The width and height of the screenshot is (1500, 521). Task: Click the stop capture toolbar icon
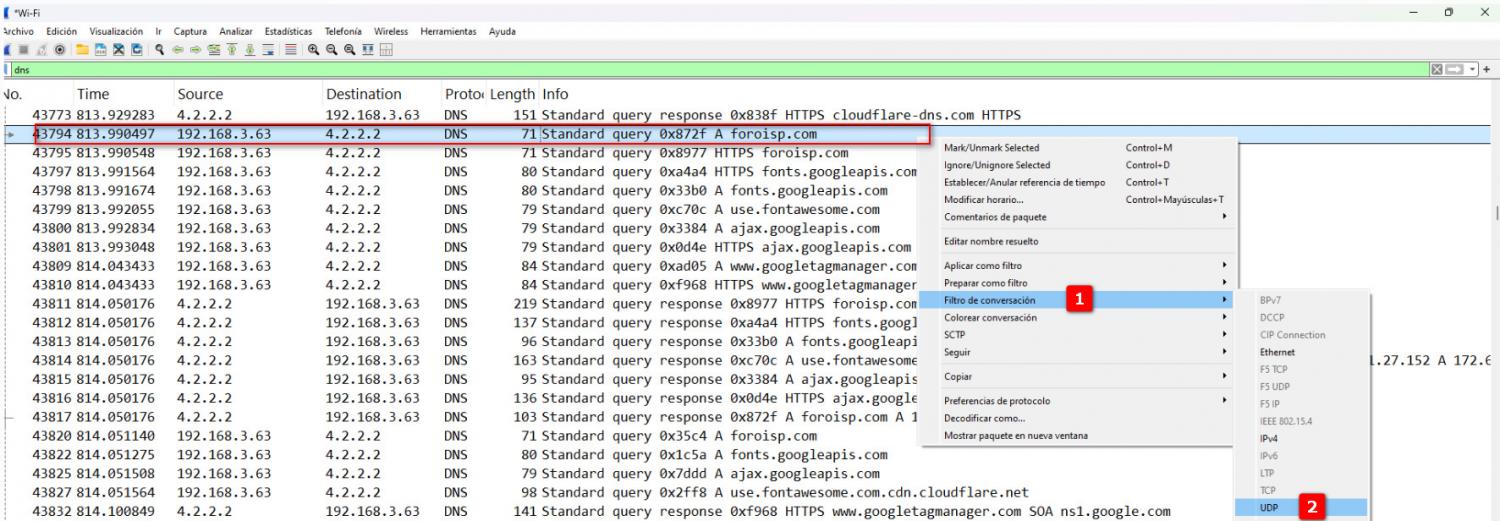point(24,50)
